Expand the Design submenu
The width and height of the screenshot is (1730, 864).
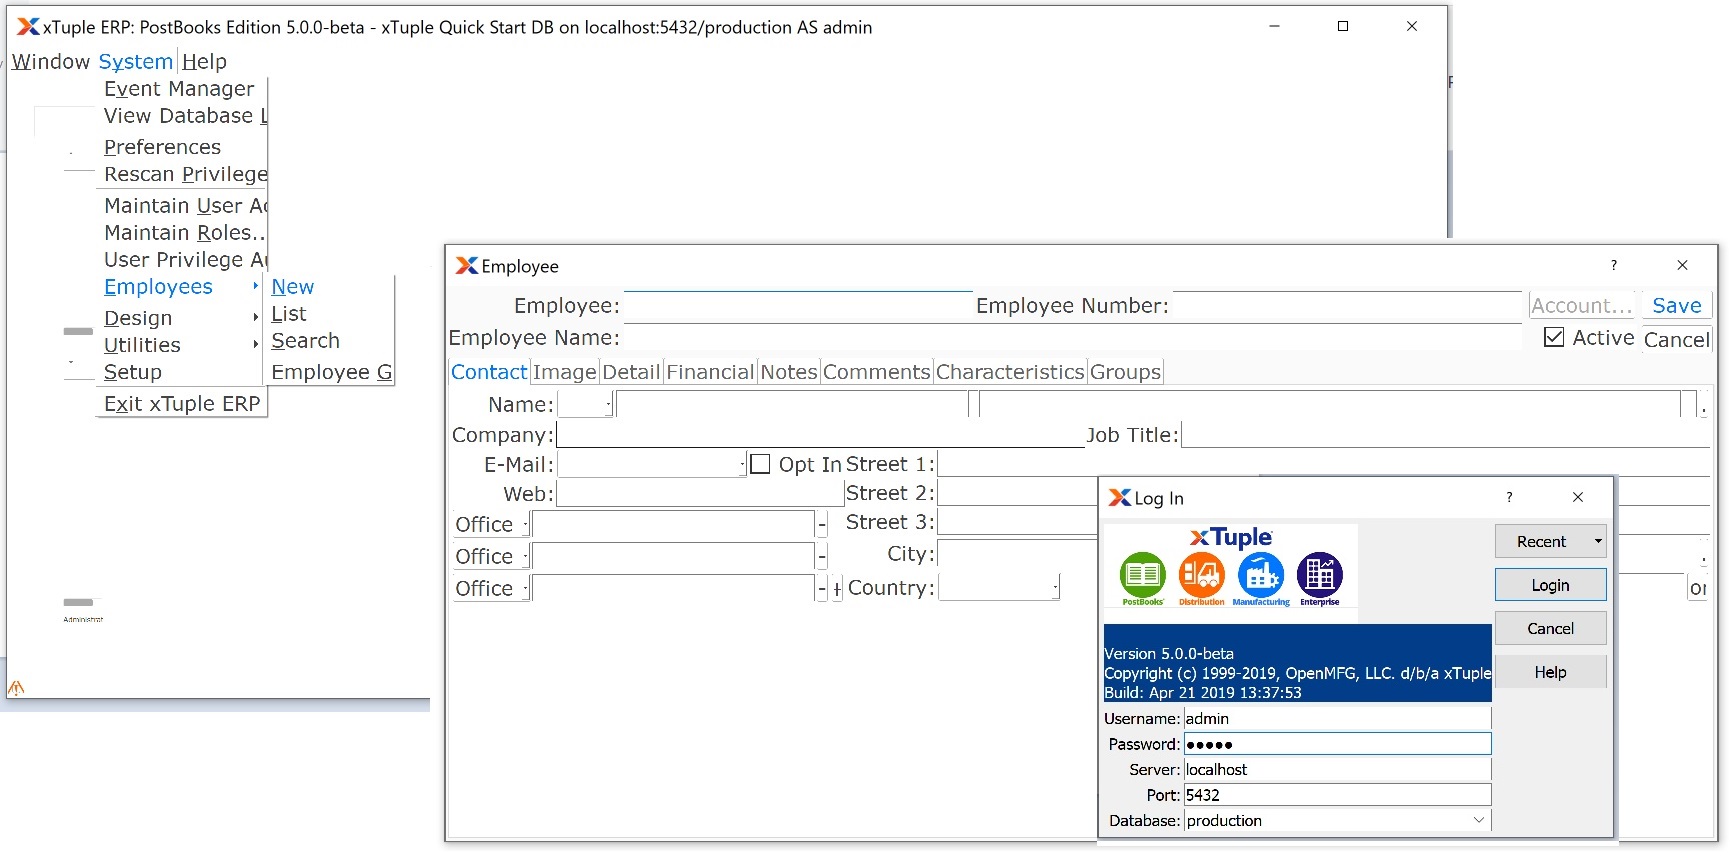click(182, 318)
